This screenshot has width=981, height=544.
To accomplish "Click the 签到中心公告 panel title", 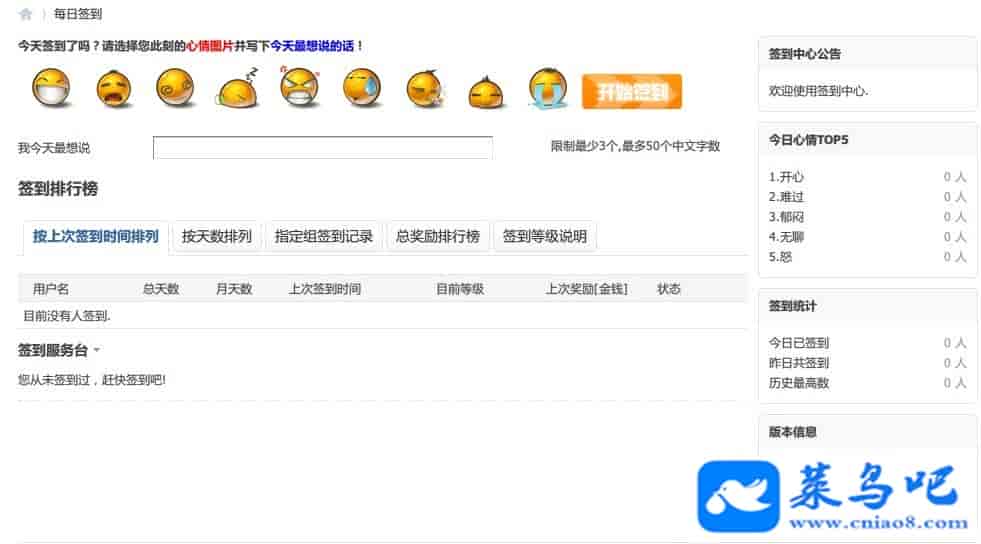I will click(x=805, y=54).
